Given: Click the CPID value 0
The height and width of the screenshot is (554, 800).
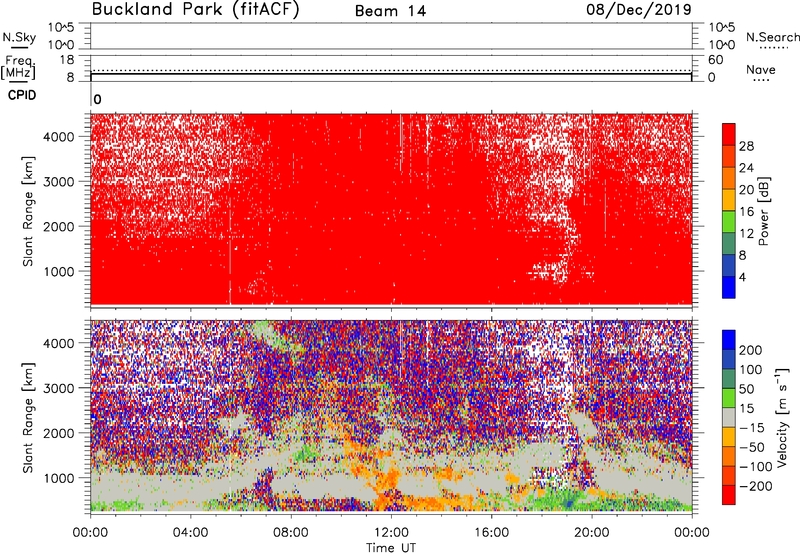Looking at the screenshot, I should click(x=97, y=99).
